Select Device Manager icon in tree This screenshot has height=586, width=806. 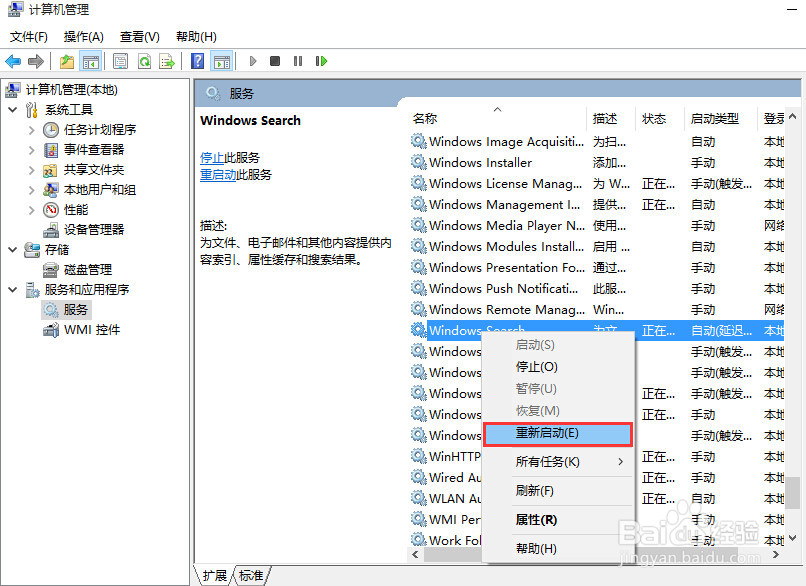click(x=51, y=230)
